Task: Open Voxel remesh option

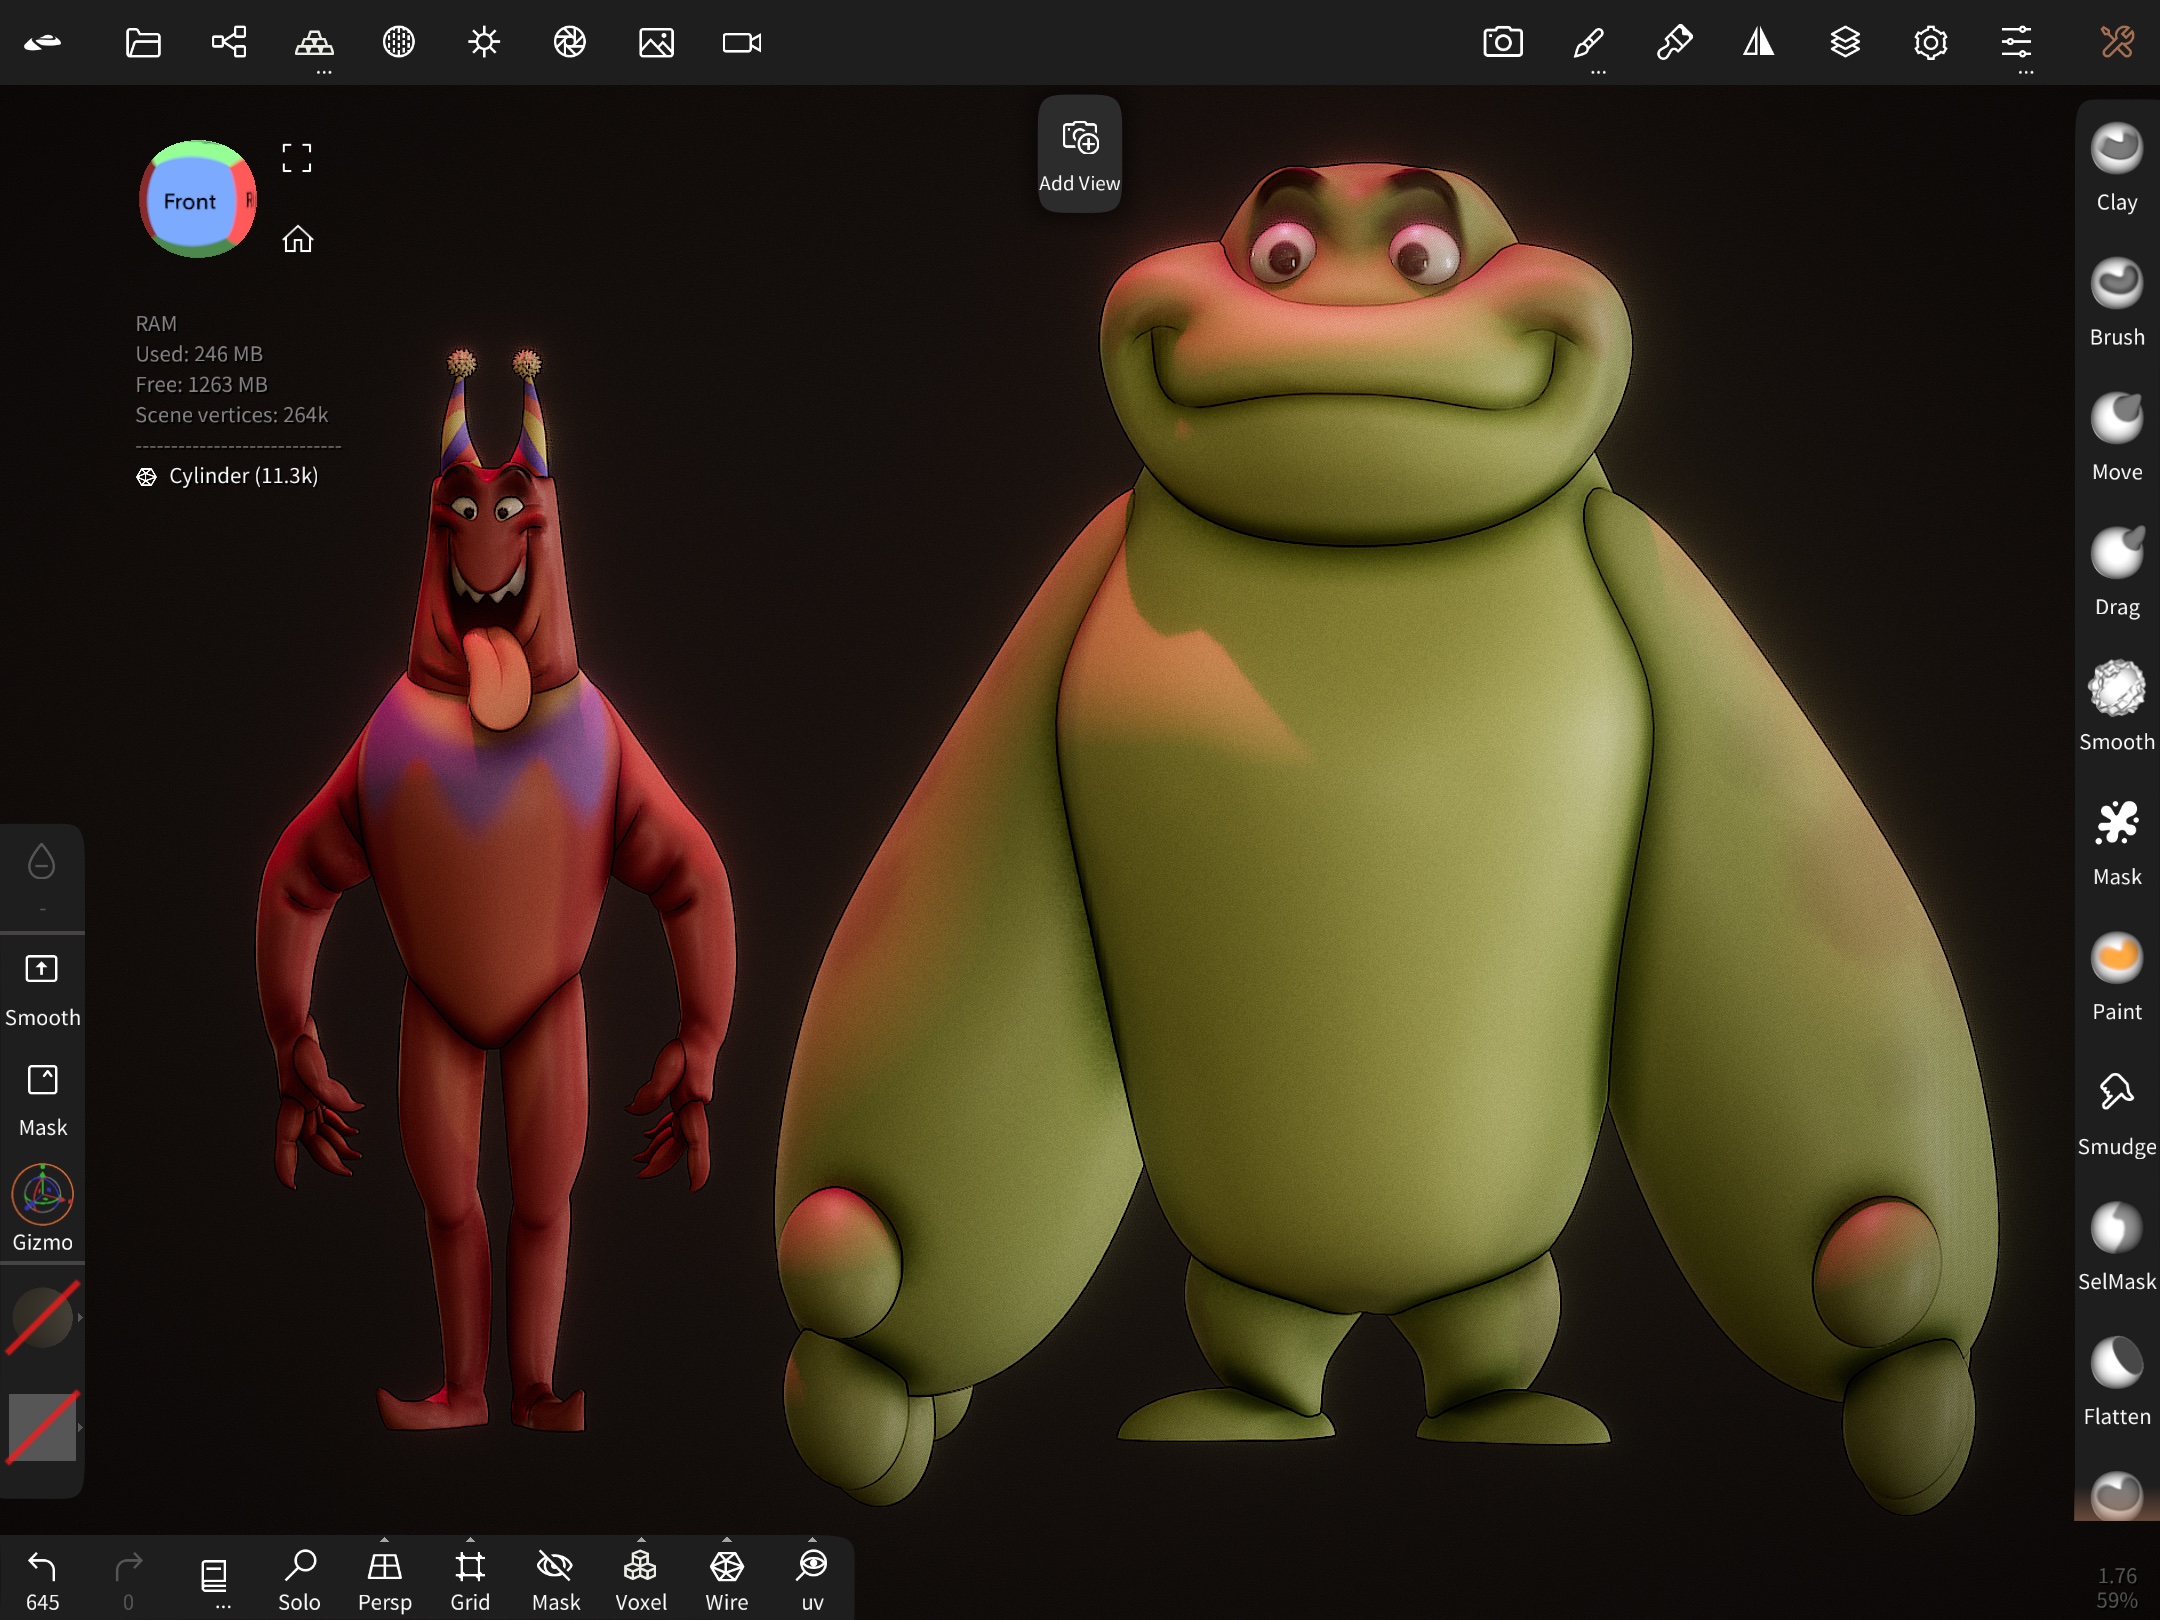Action: [641, 1580]
